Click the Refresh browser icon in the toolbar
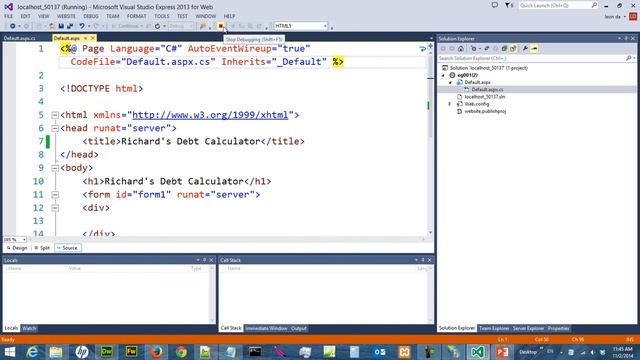This screenshot has height=360, width=640. point(158,26)
